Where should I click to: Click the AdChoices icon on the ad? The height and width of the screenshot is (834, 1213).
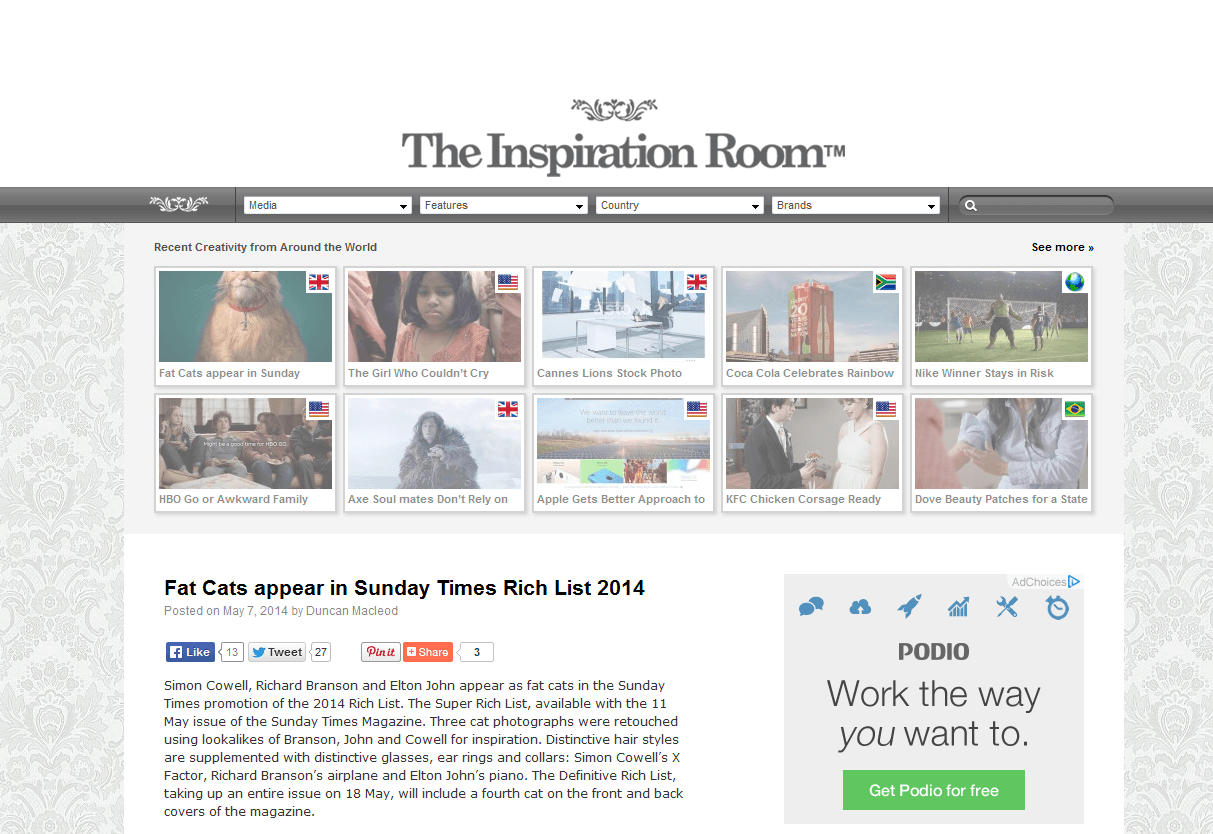pyautogui.click(x=1074, y=581)
